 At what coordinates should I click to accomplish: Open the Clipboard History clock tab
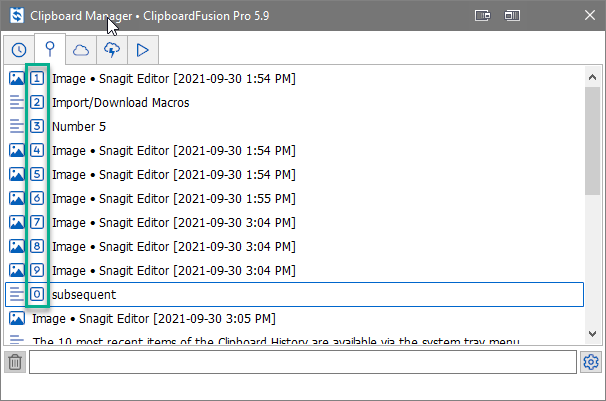click(19, 50)
